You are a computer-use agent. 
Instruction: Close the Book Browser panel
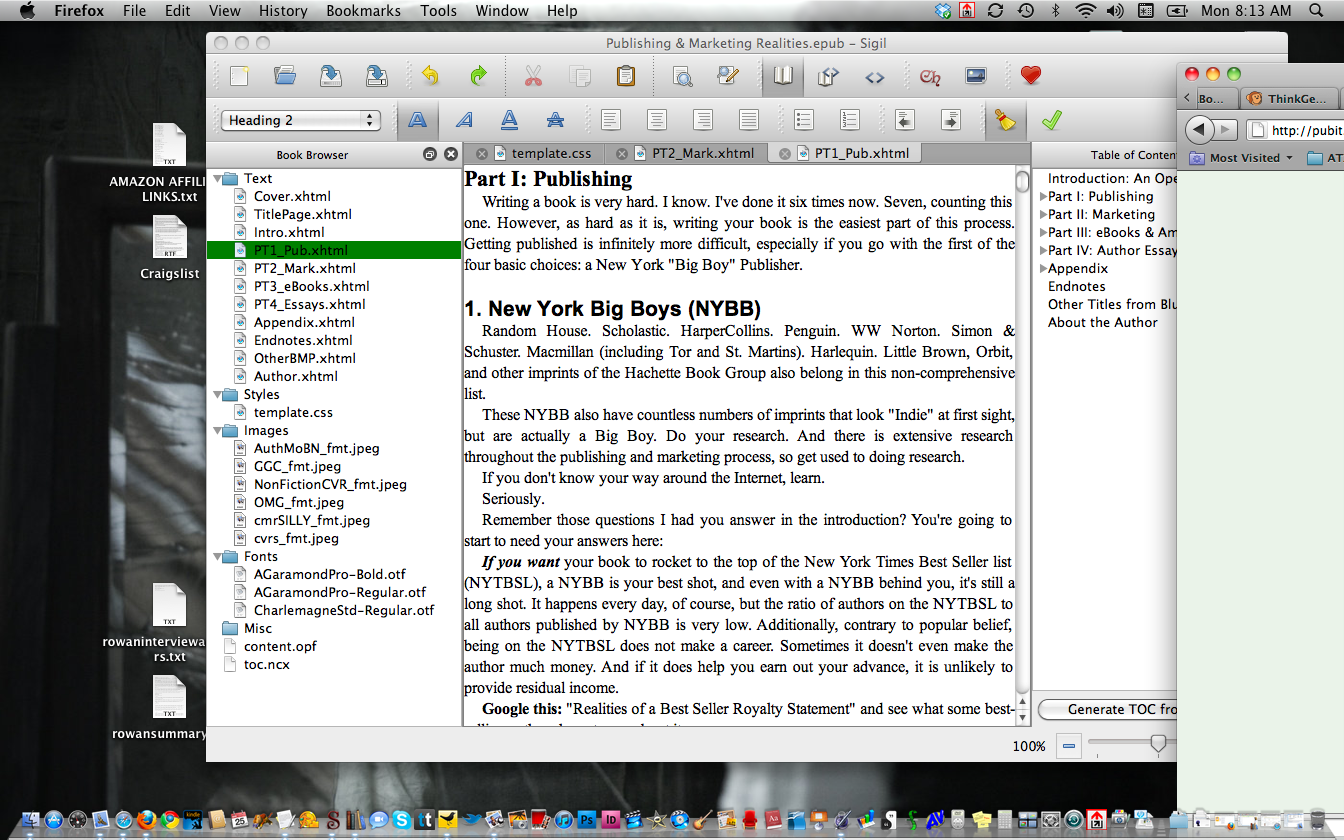450,154
